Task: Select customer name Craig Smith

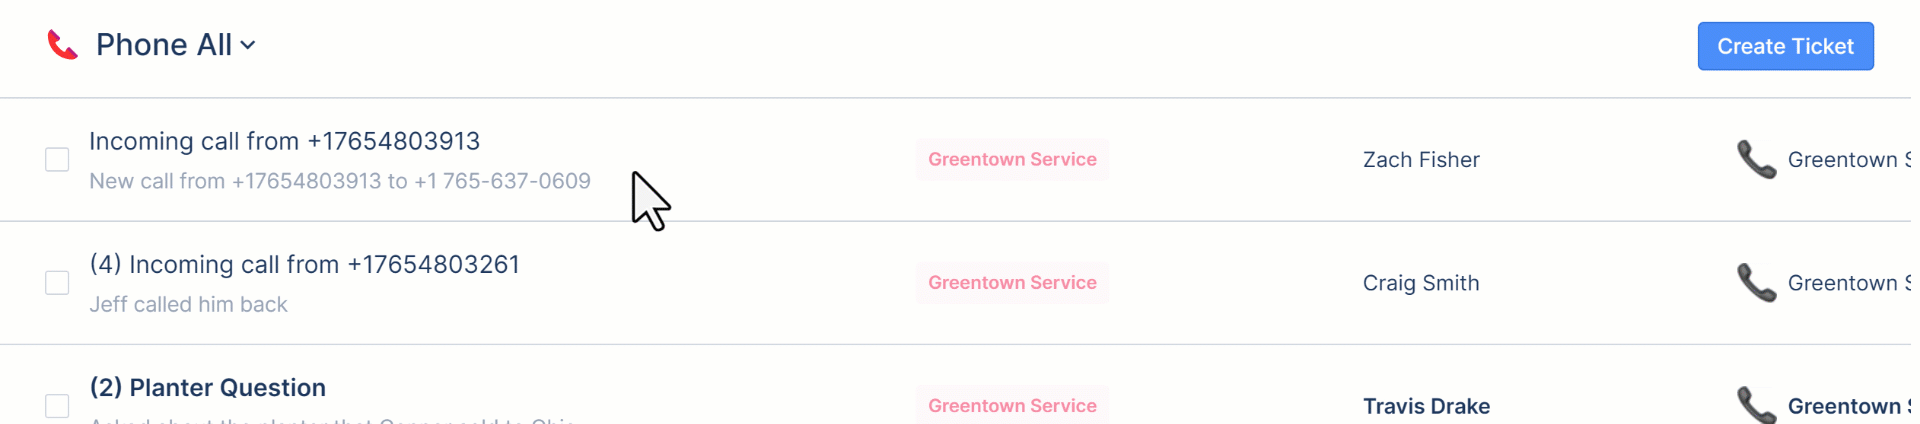Action: (x=1421, y=283)
